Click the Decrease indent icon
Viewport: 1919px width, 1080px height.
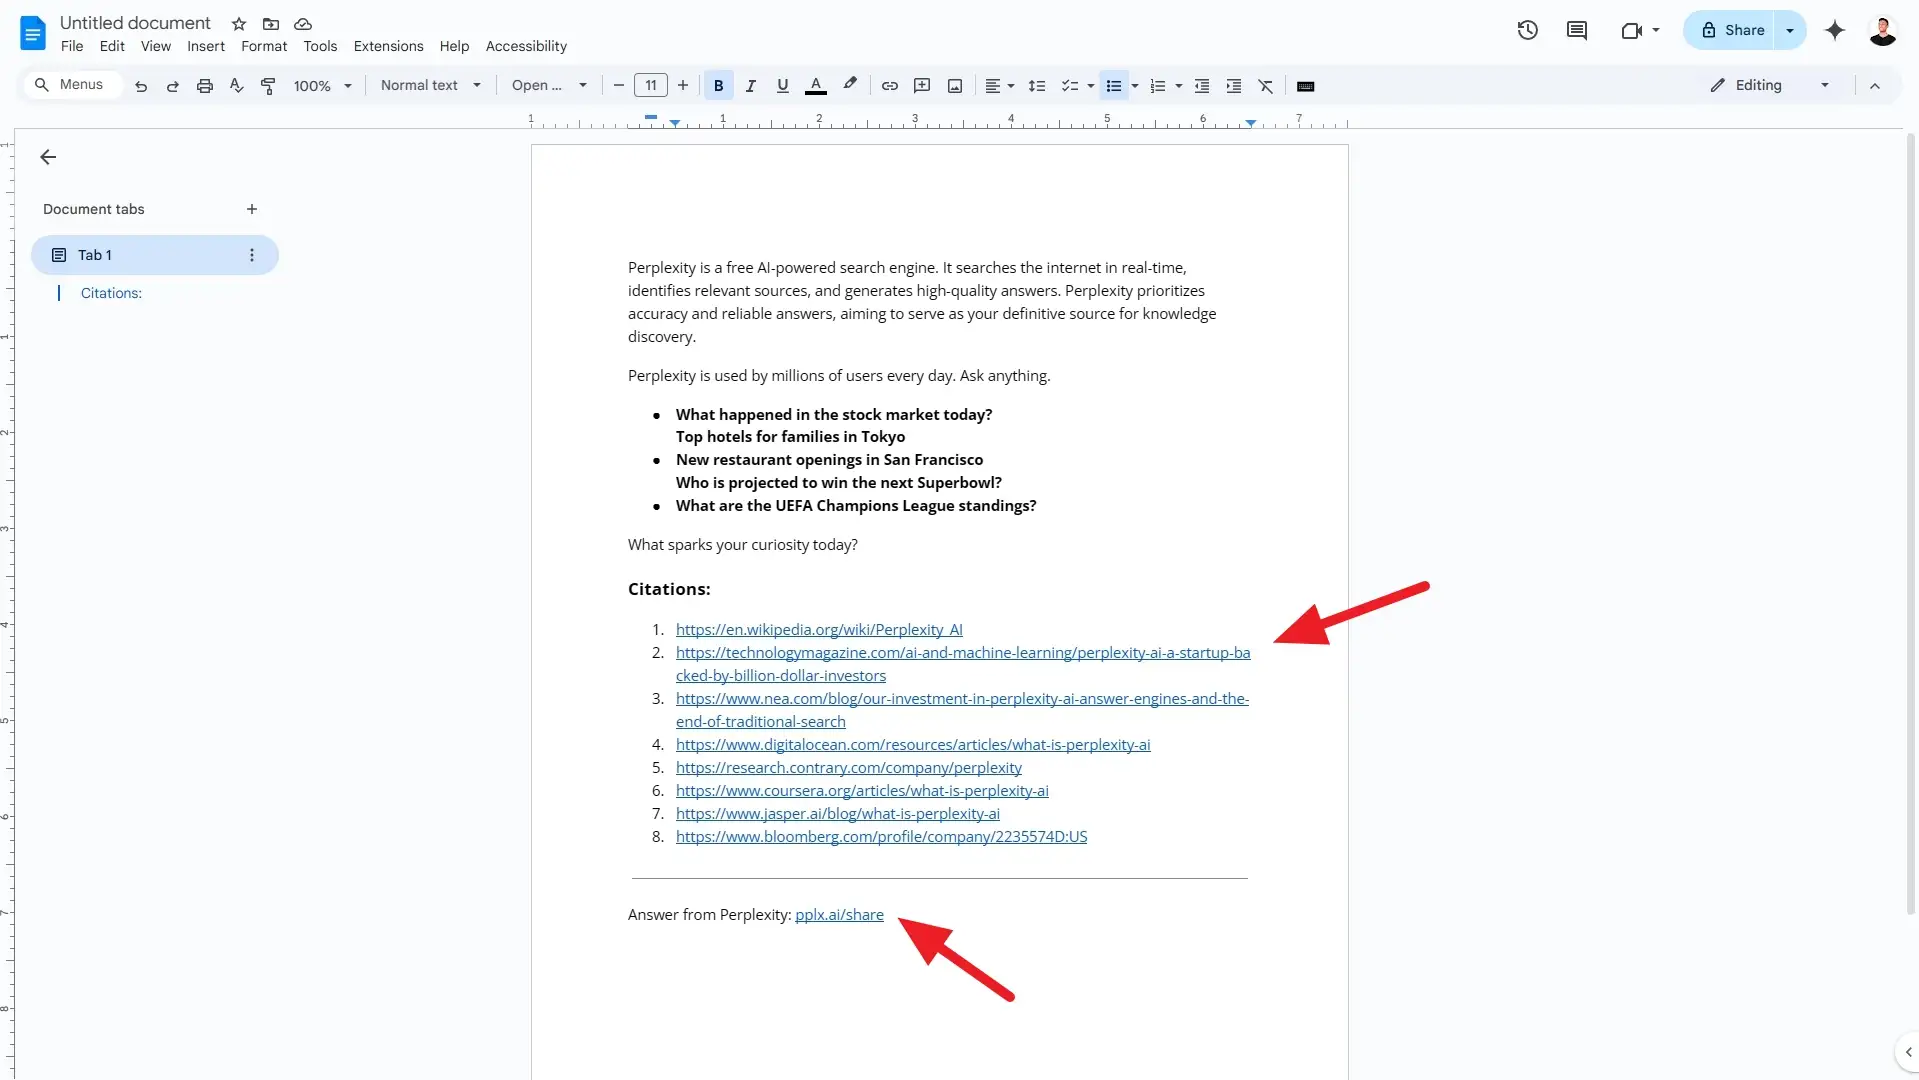click(x=1202, y=86)
